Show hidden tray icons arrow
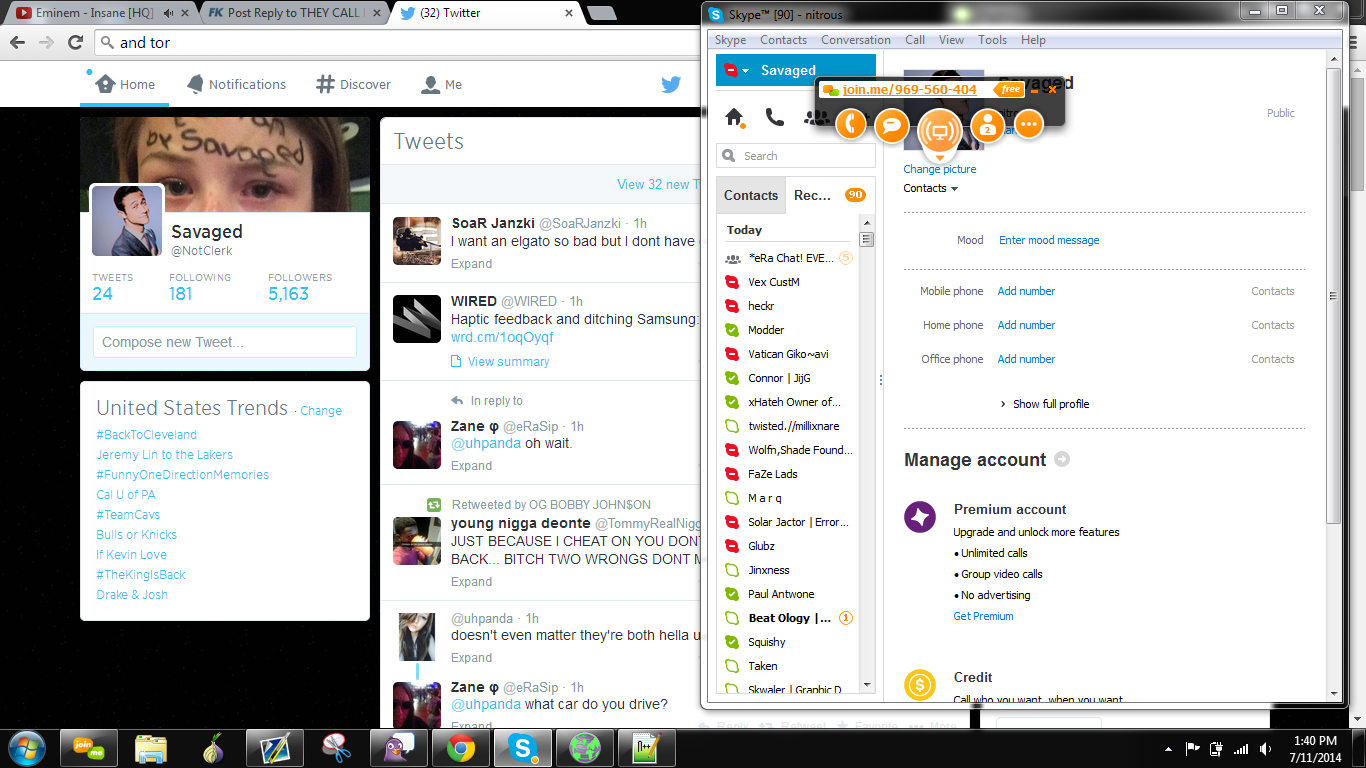This screenshot has width=1366, height=768. 1169,749
